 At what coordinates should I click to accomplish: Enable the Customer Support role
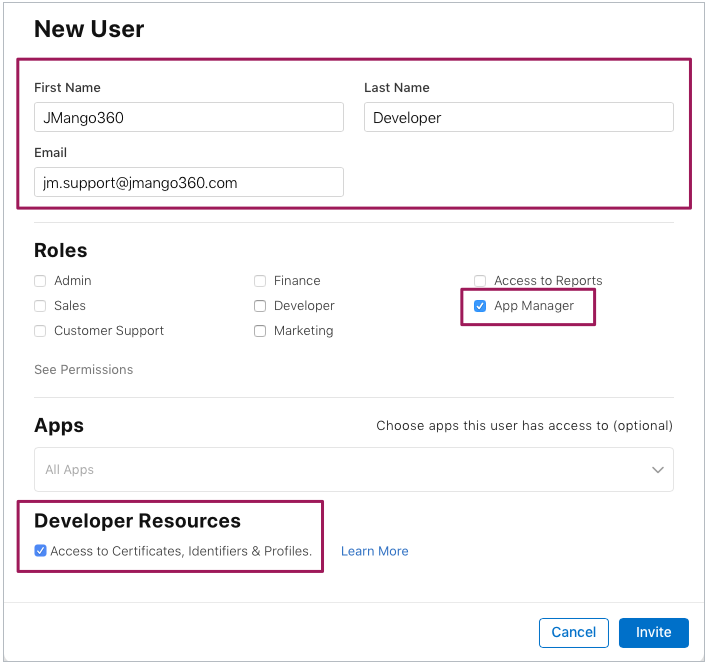point(40,331)
